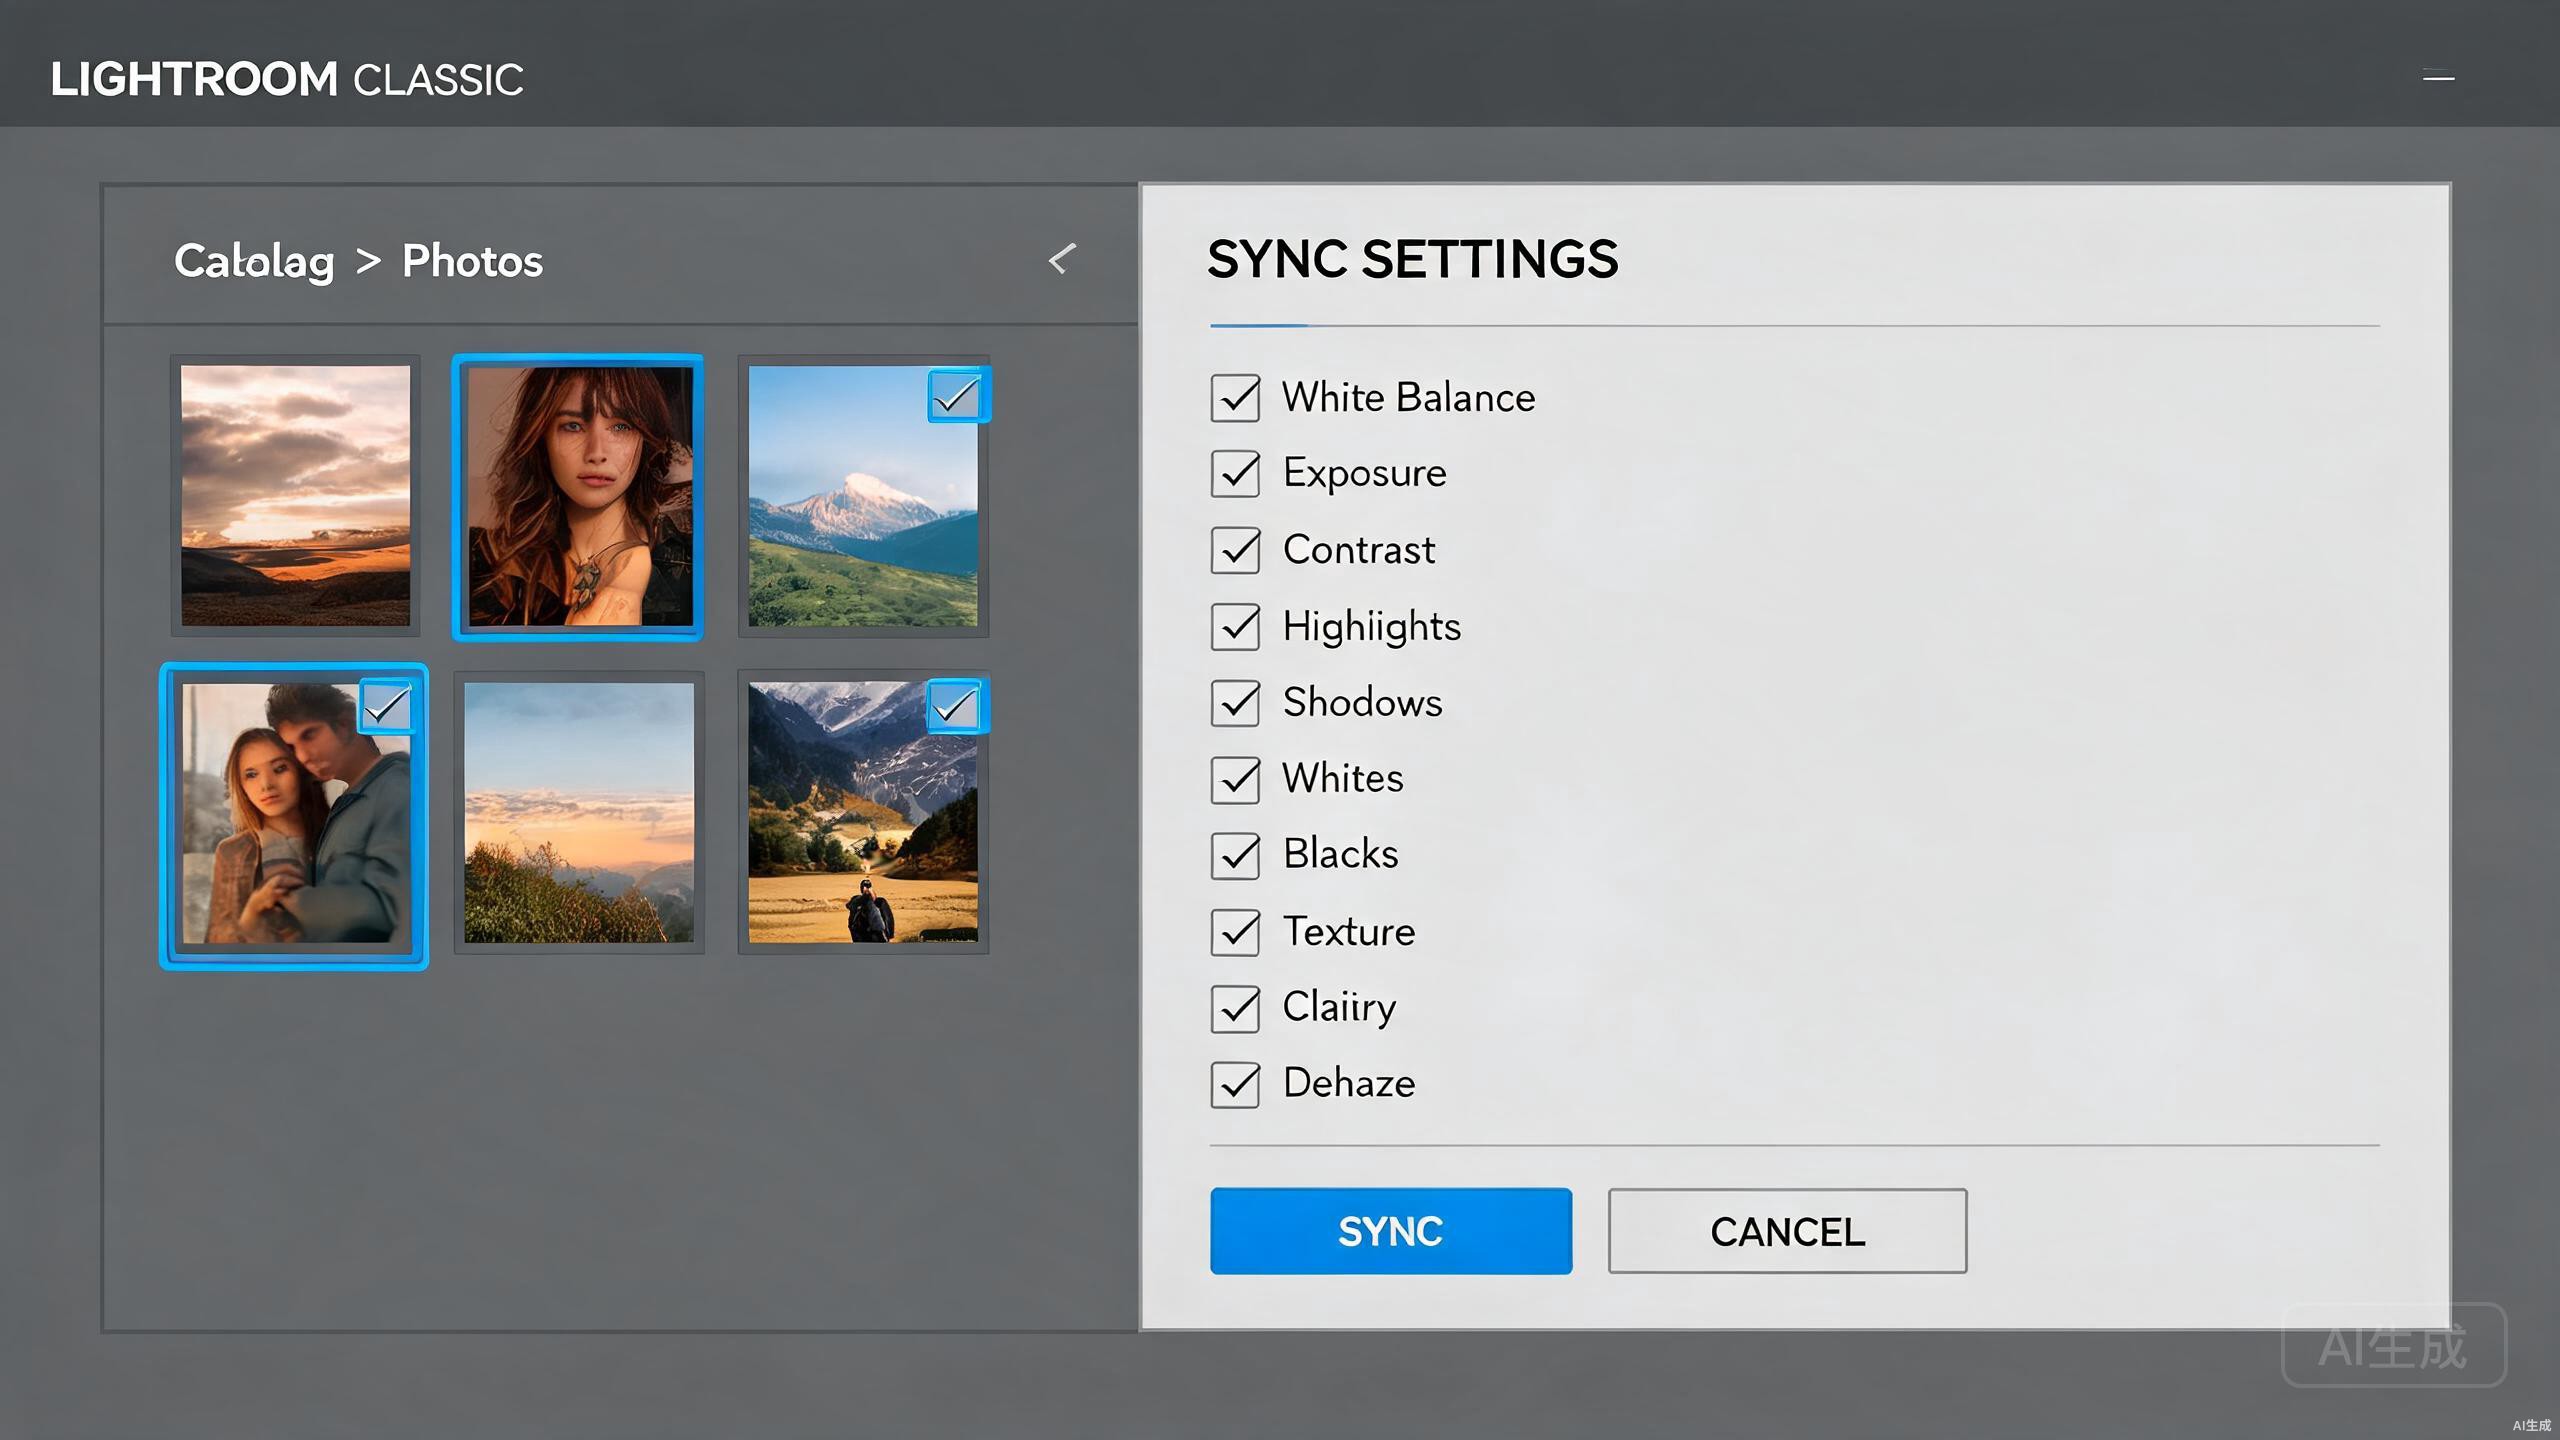Click the CANCEL button

click(x=1787, y=1231)
